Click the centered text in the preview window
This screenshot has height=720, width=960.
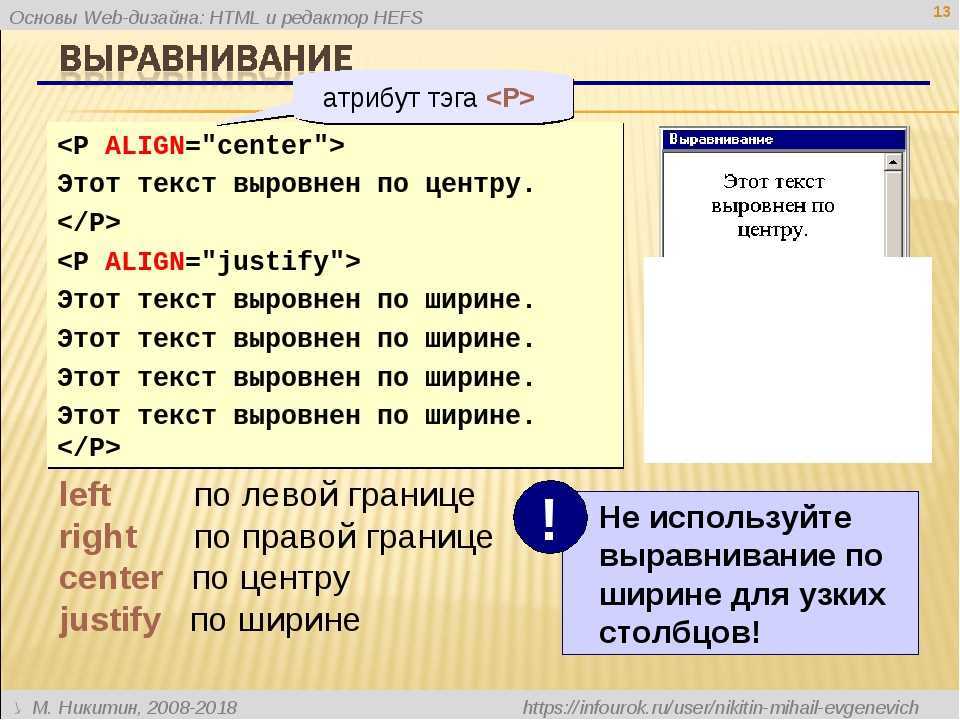[x=773, y=206]
